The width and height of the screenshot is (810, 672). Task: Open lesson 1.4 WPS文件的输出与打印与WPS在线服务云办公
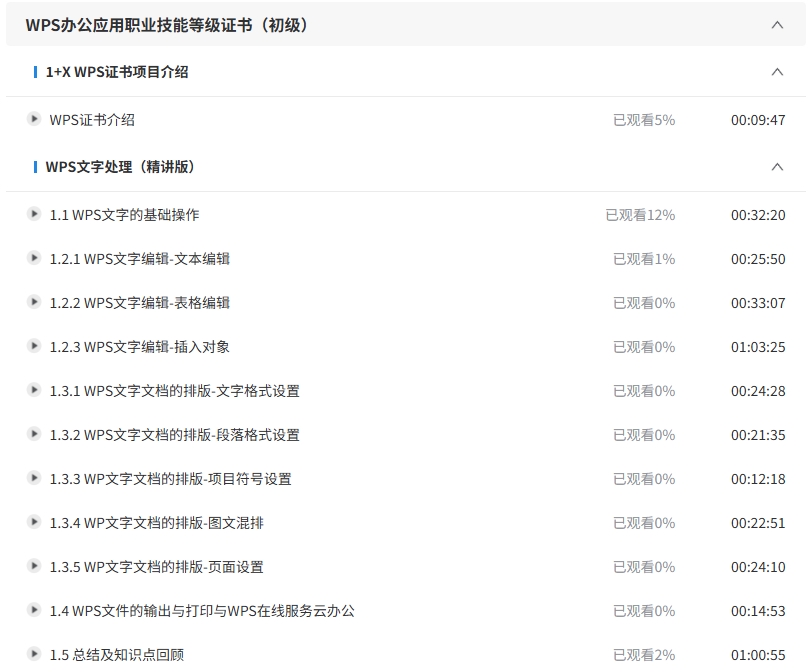pyautogui.click(x=202, y=611)
